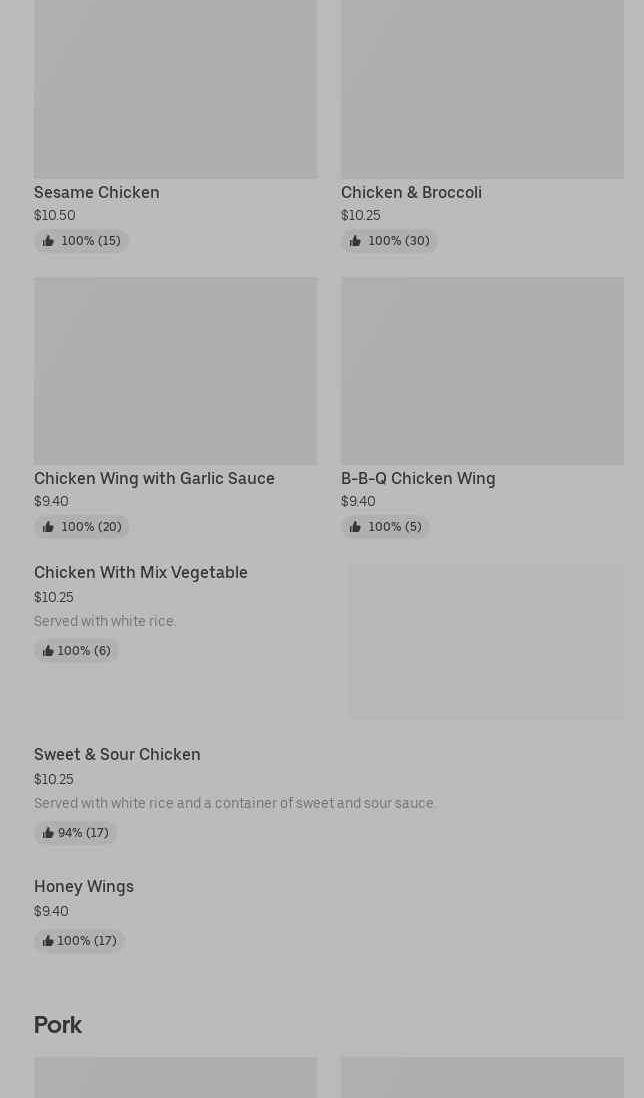Click the thumbs-up icon under B-B-Q Chicken Wing

(355, 527)
